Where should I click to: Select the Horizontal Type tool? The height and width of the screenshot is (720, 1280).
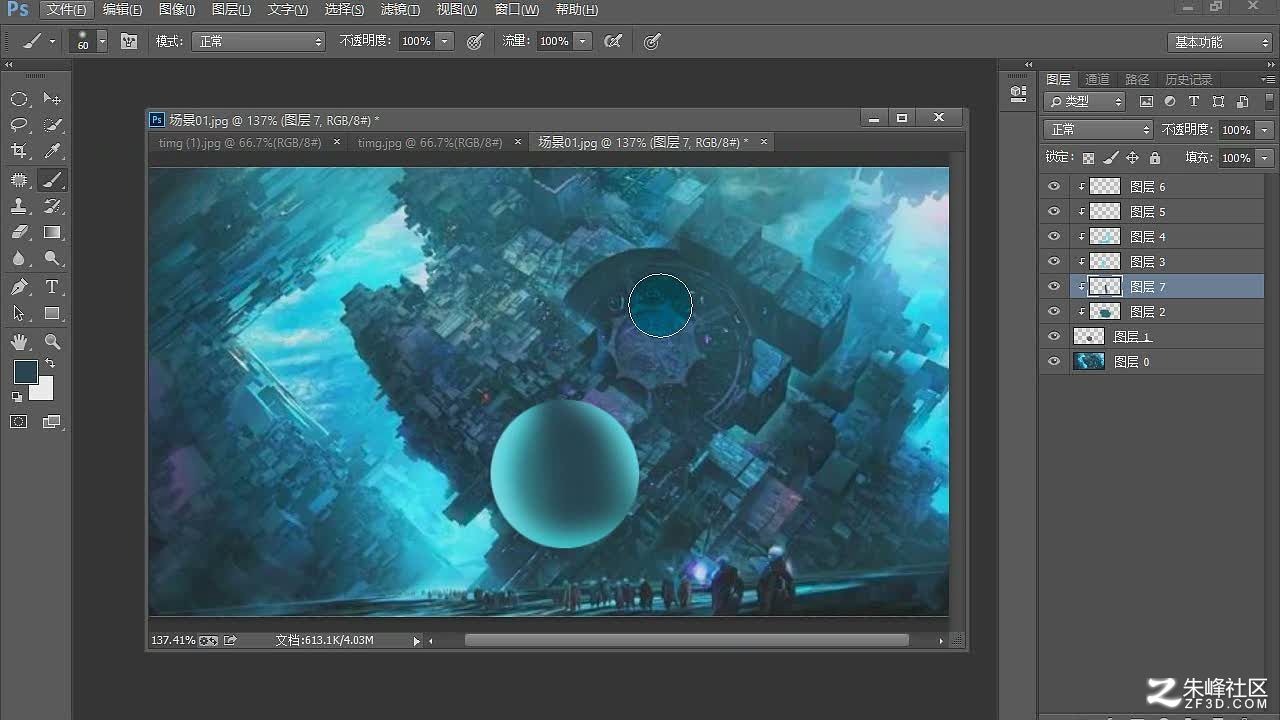tap(52, 287)
